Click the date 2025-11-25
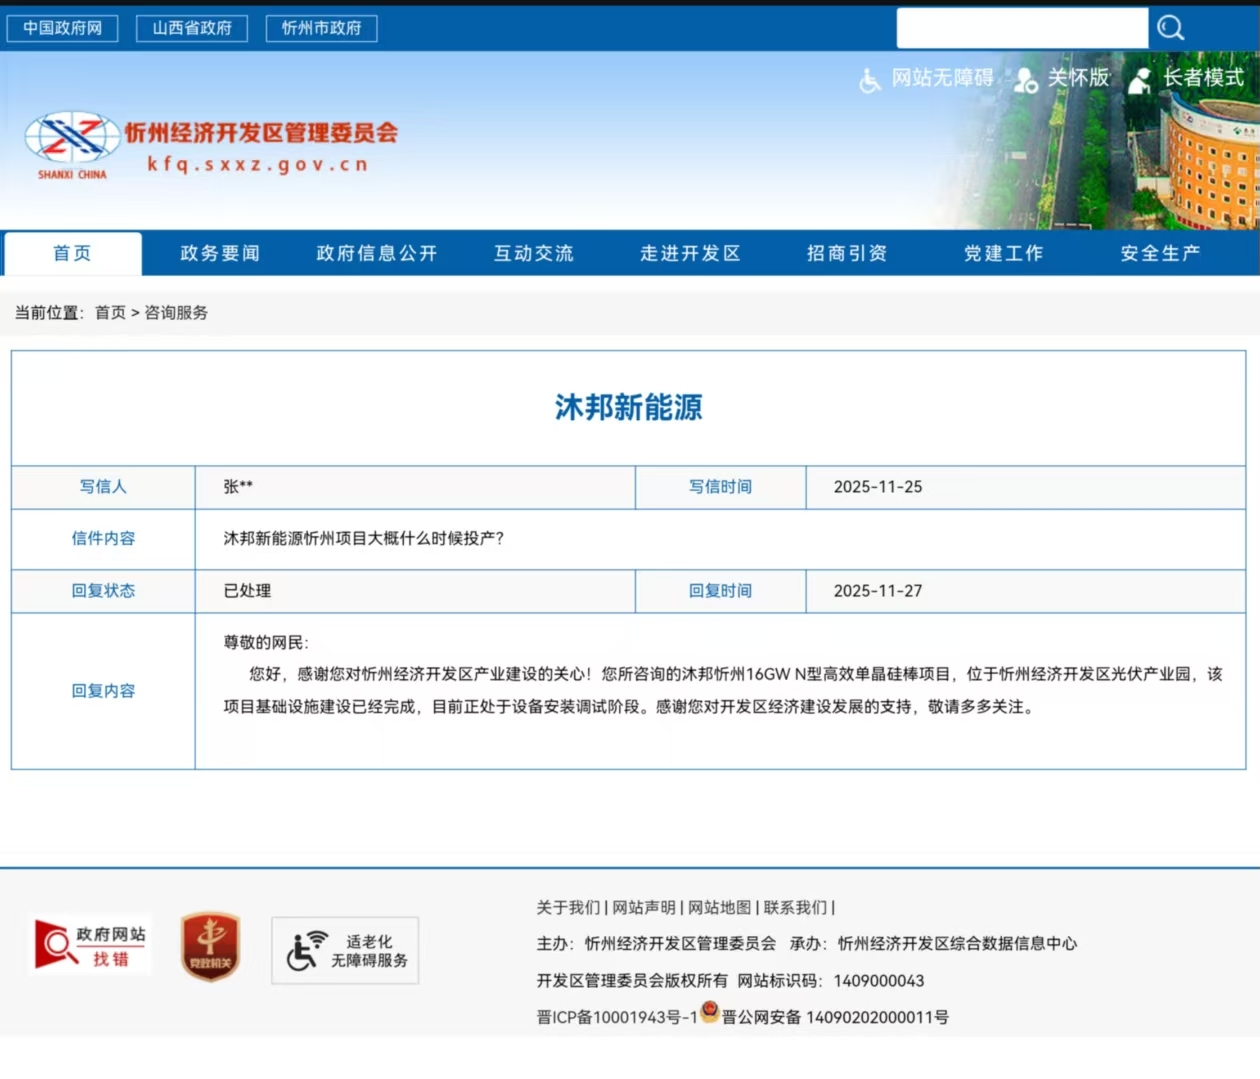The height and width of the screenshot is (1079, 1260). click(878, 487)
